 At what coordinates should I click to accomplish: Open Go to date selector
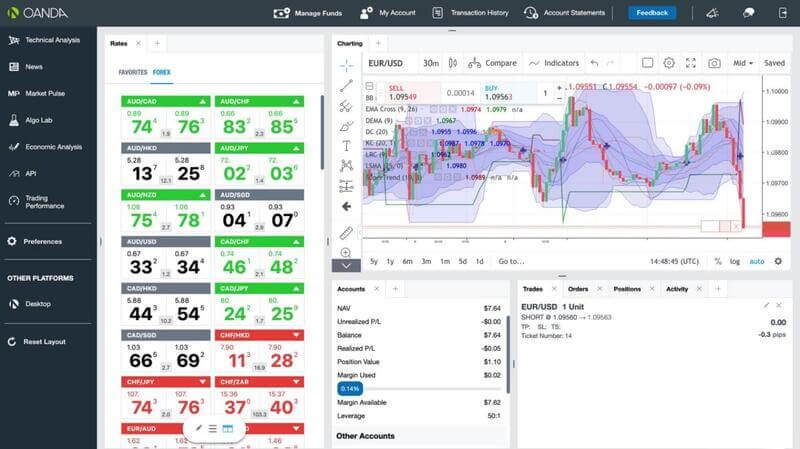(x=511, y=261)
